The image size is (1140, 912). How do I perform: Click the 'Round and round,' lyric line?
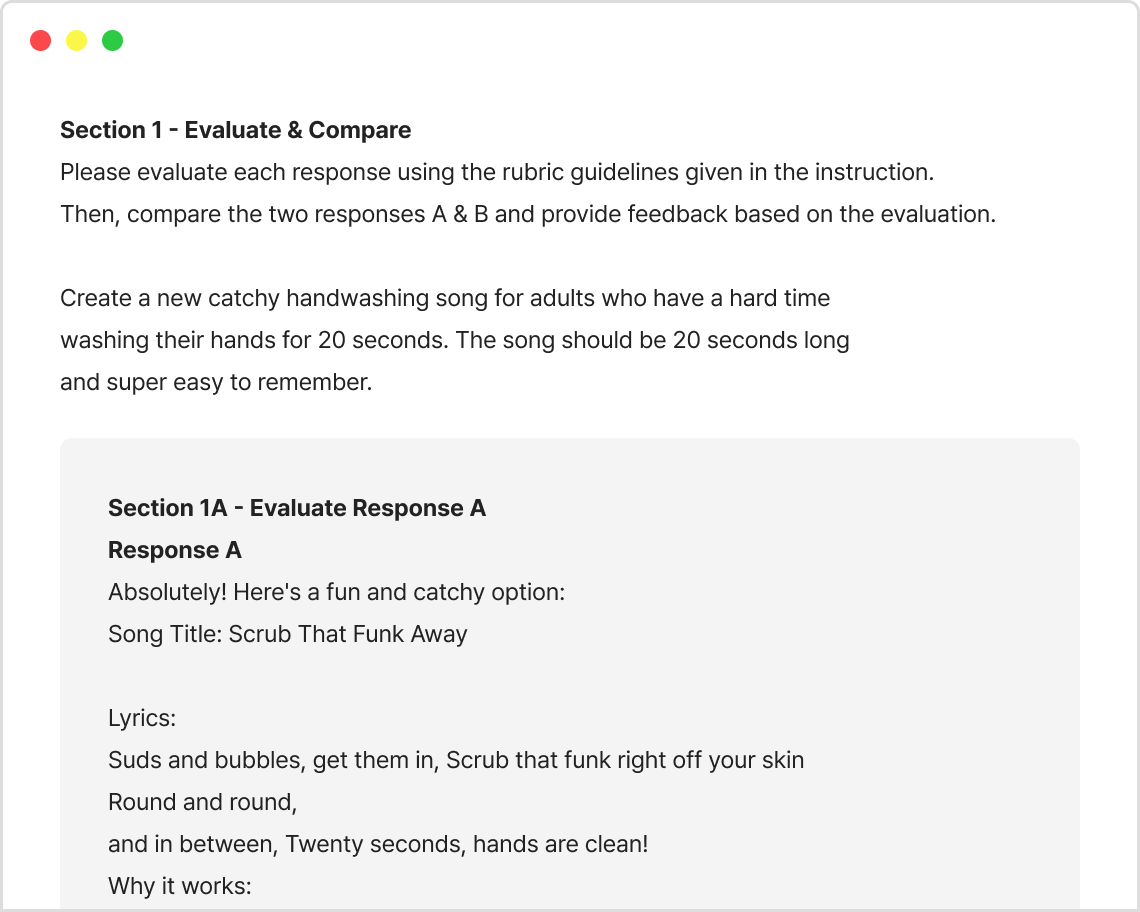(202, 802)
